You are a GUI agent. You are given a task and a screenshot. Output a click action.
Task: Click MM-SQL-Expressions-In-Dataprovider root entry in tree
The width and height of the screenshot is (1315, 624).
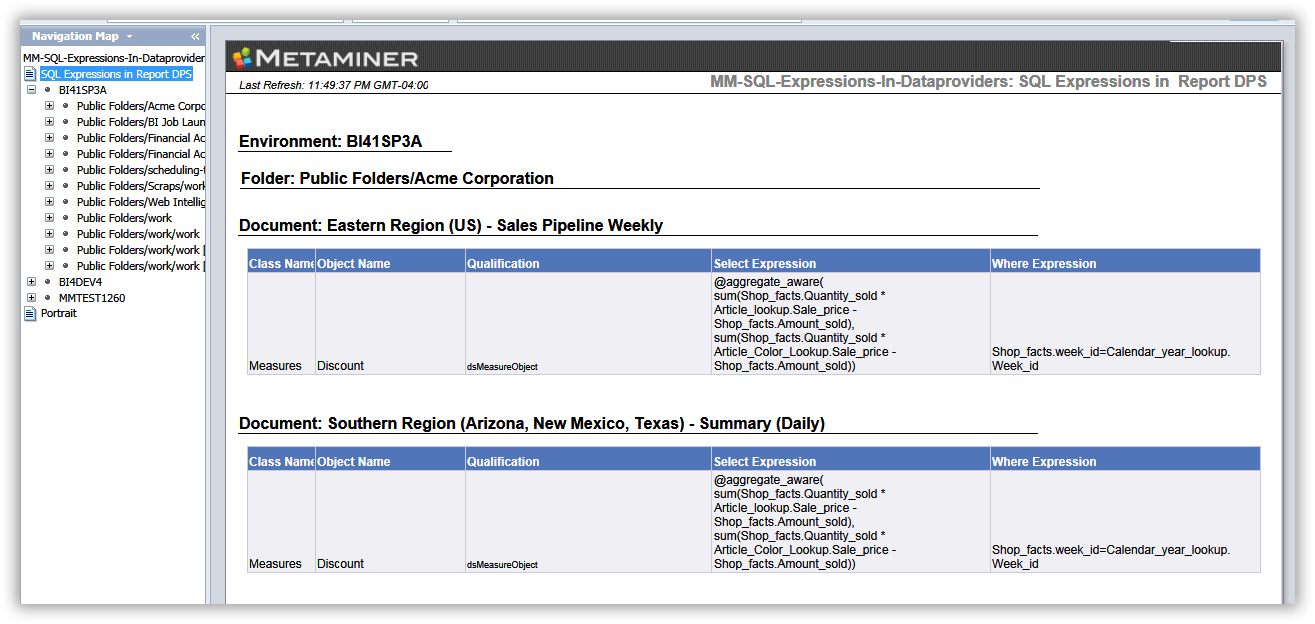(x=114, y=58)
